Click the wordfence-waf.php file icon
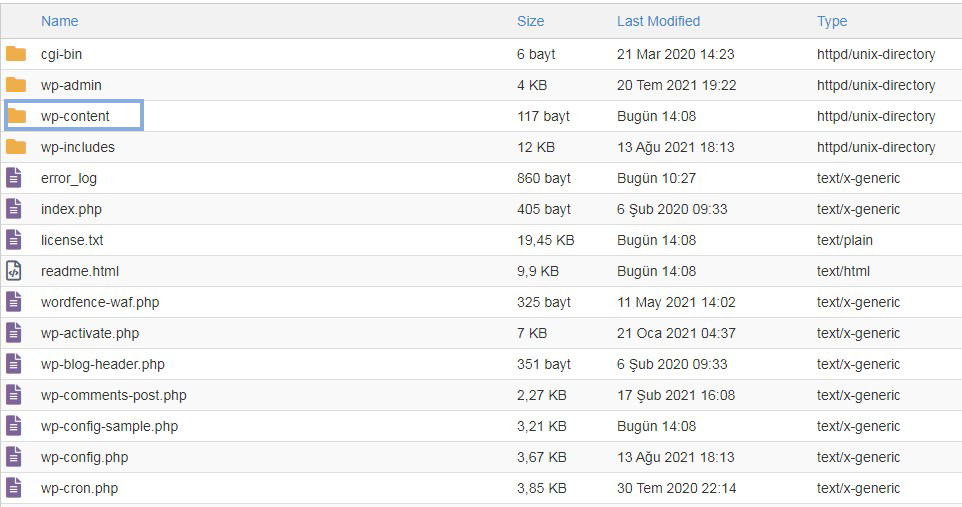The width and height of the screenshot is (962, 507). 13,302
